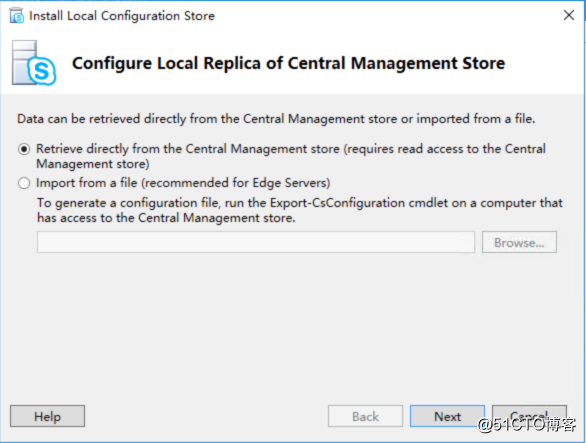Click the white header banner beside the heading
Screen dimensions: 586x443
tap(542, 64)
